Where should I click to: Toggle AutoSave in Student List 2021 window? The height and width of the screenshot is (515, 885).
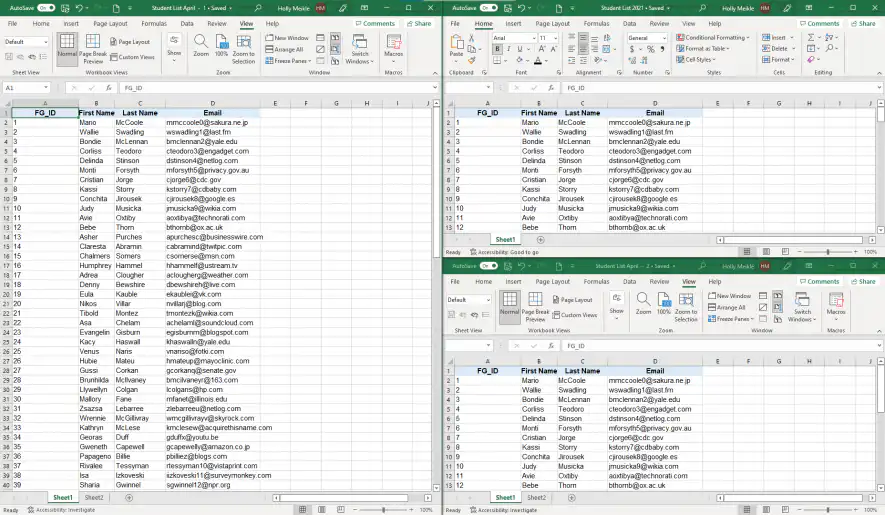489,8
